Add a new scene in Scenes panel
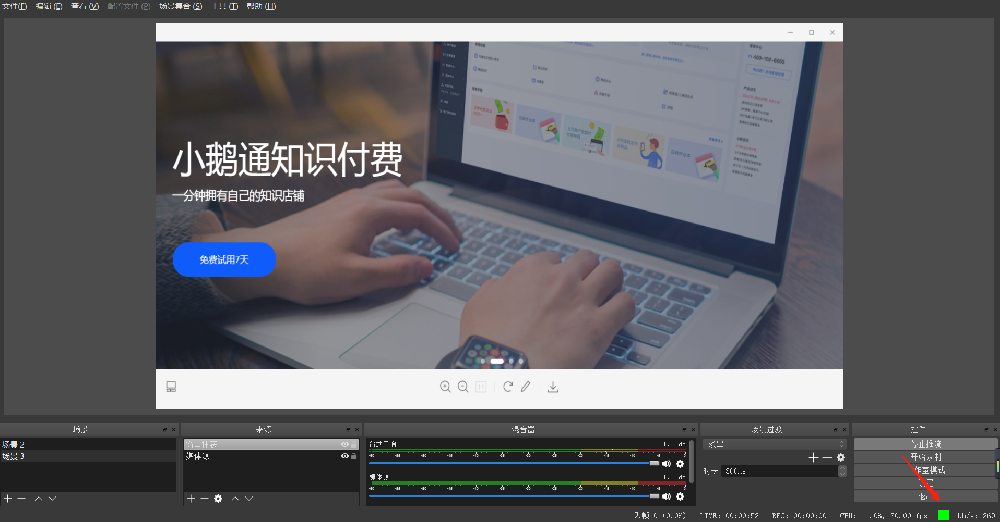 (x=8, y=498)
